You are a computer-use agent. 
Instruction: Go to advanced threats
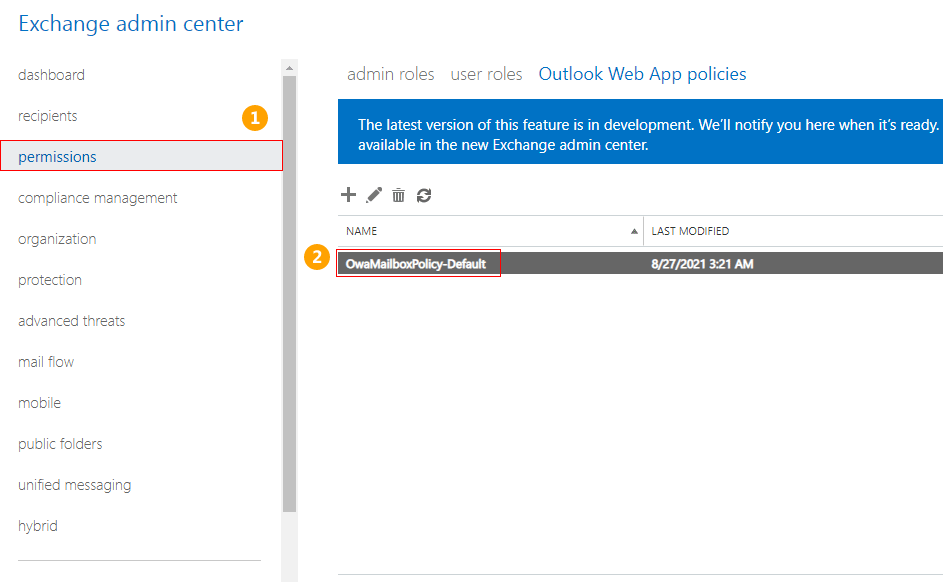(x=71, y=321)
